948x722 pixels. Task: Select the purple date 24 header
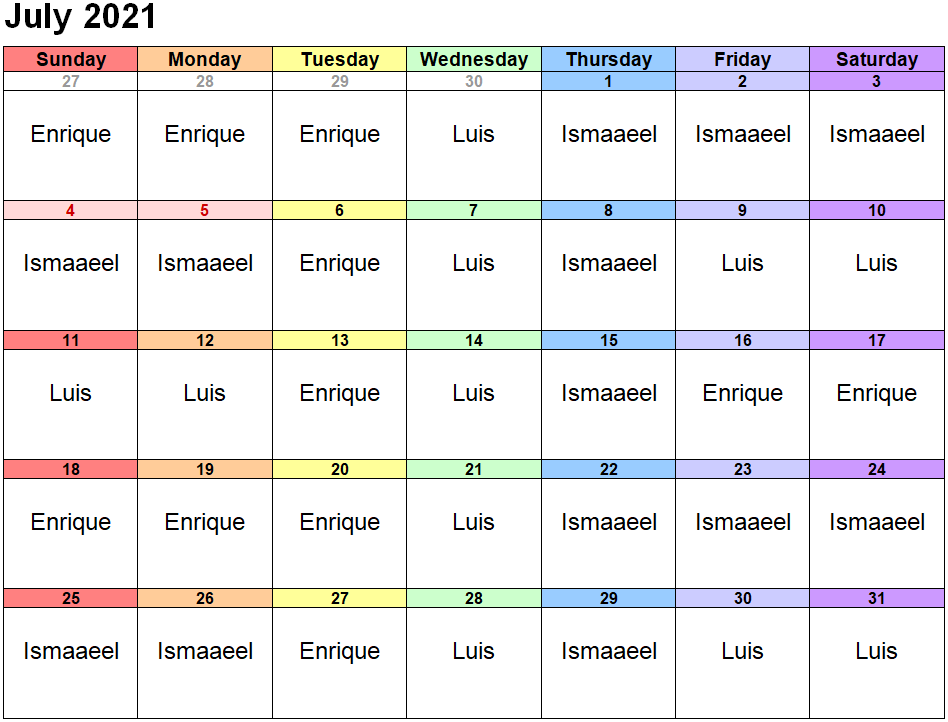coord(876,470)
